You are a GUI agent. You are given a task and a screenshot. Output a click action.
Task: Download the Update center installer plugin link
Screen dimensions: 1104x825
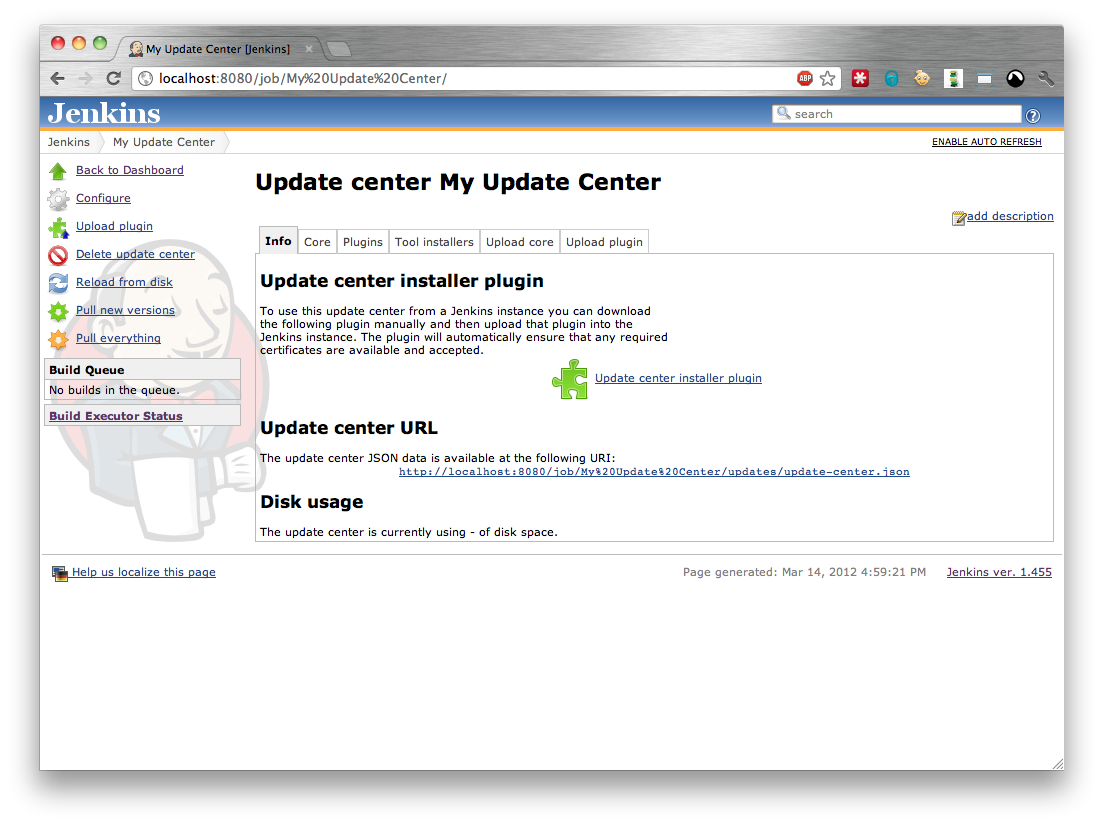pos(678,378)
